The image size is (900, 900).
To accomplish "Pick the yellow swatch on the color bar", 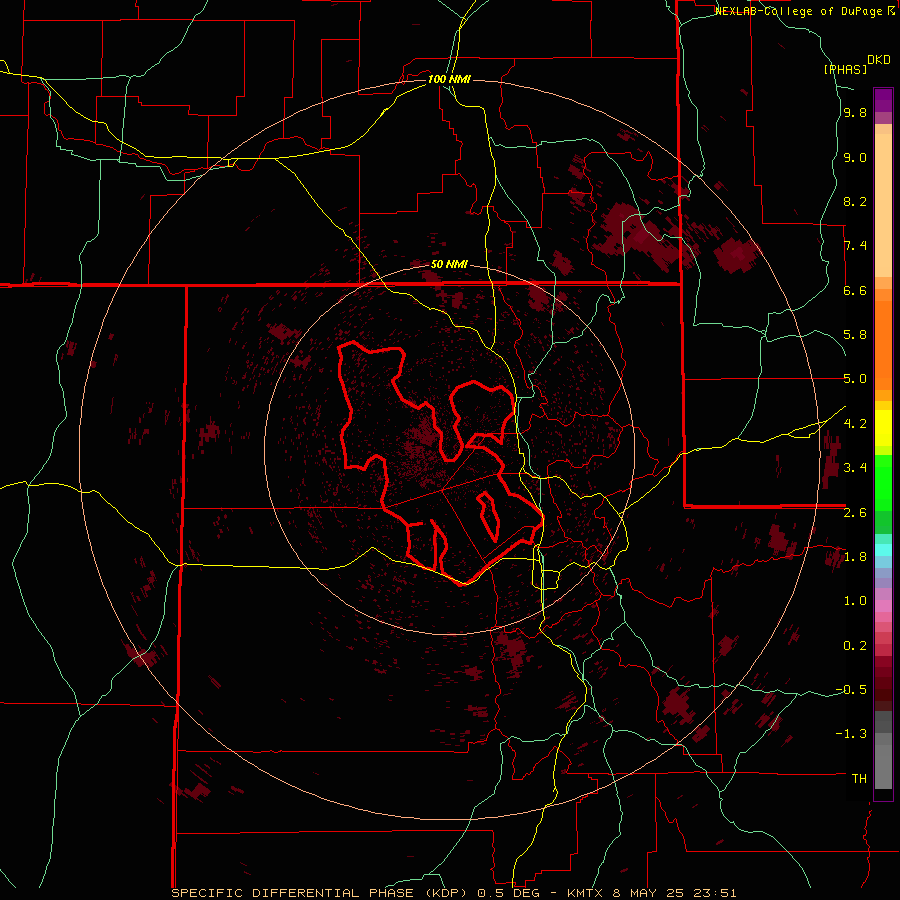I will coord(883,428).
